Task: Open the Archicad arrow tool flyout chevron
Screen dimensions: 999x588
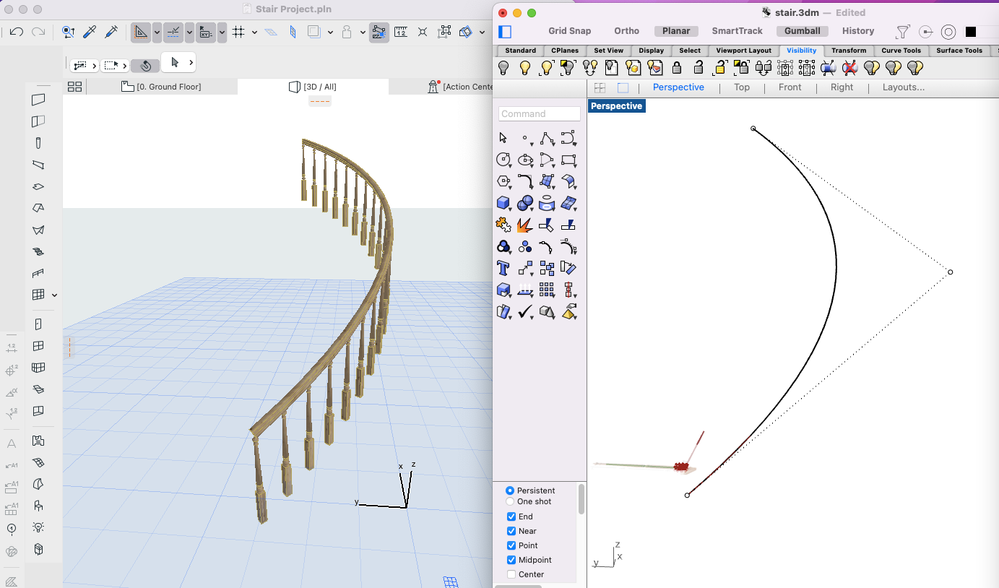Action: coord(191,63)
